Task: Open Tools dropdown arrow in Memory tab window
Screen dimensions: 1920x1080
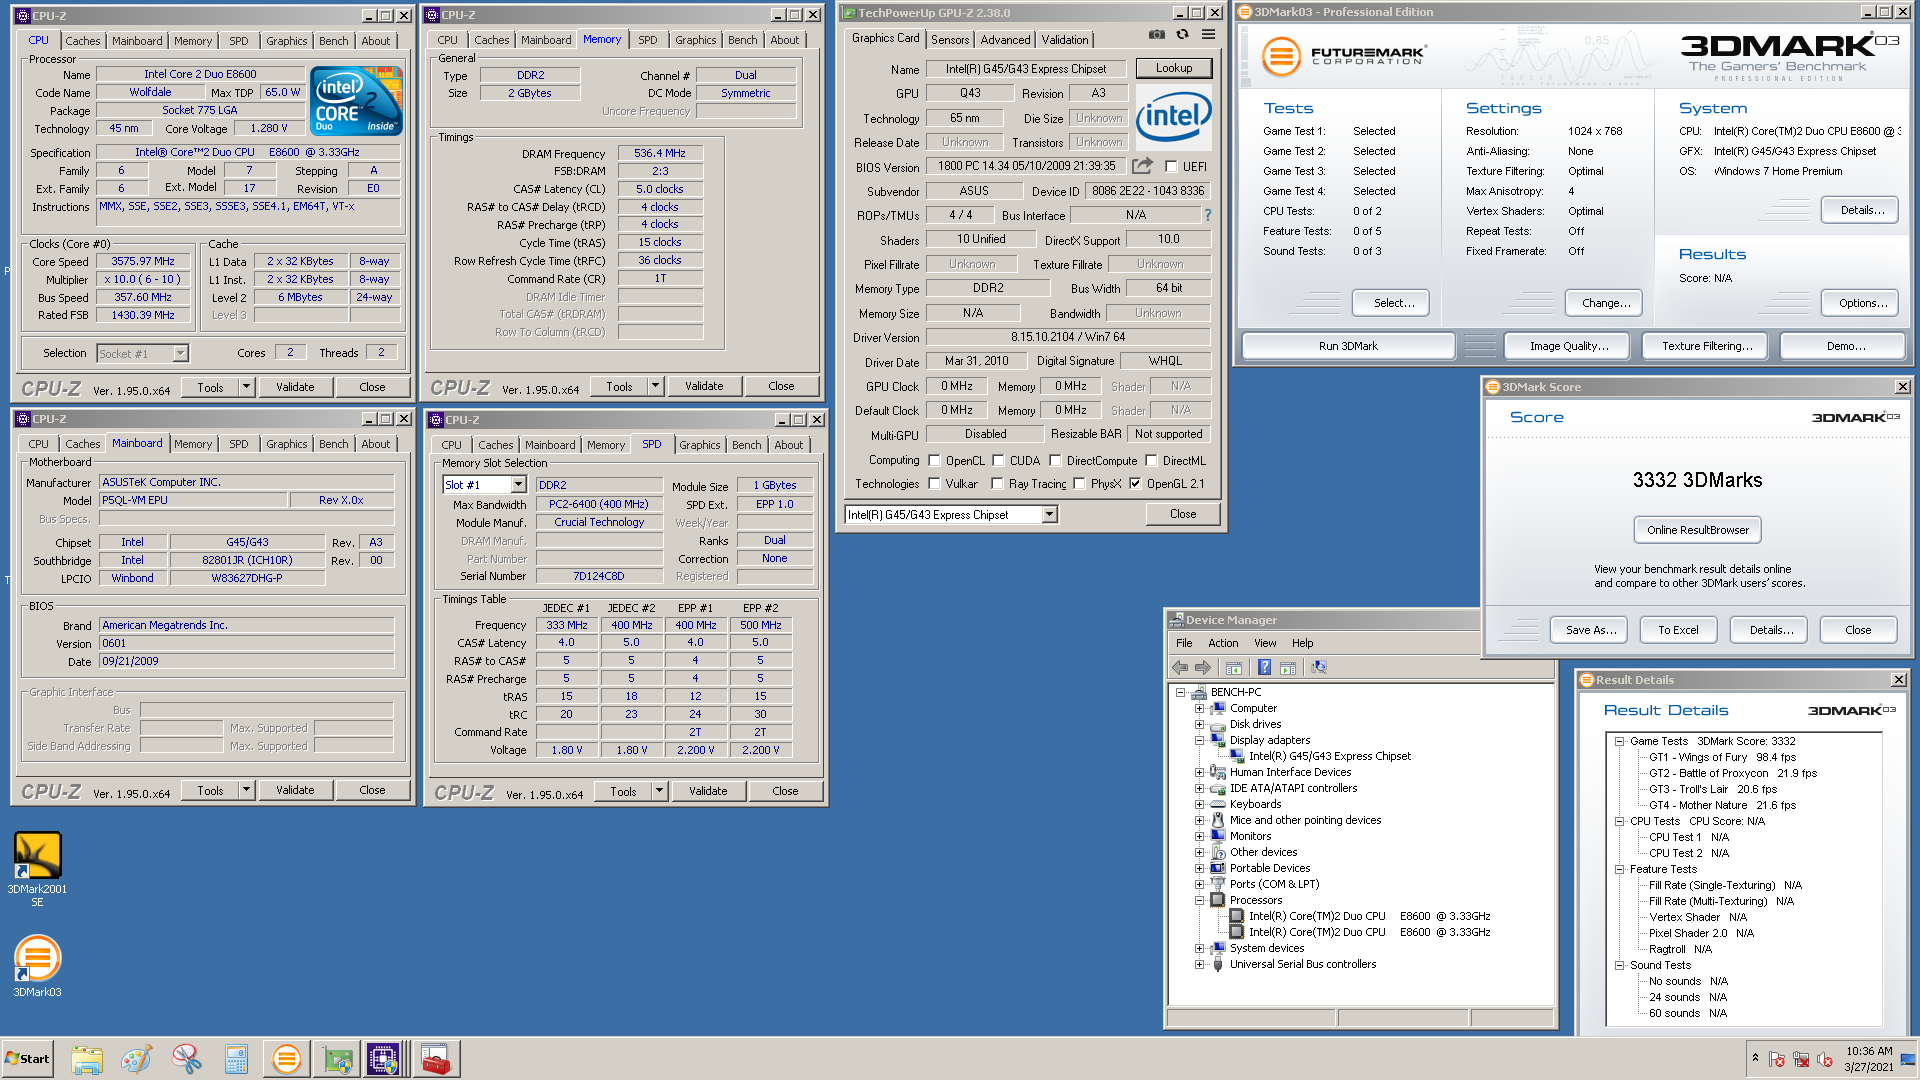Action: 655,386
